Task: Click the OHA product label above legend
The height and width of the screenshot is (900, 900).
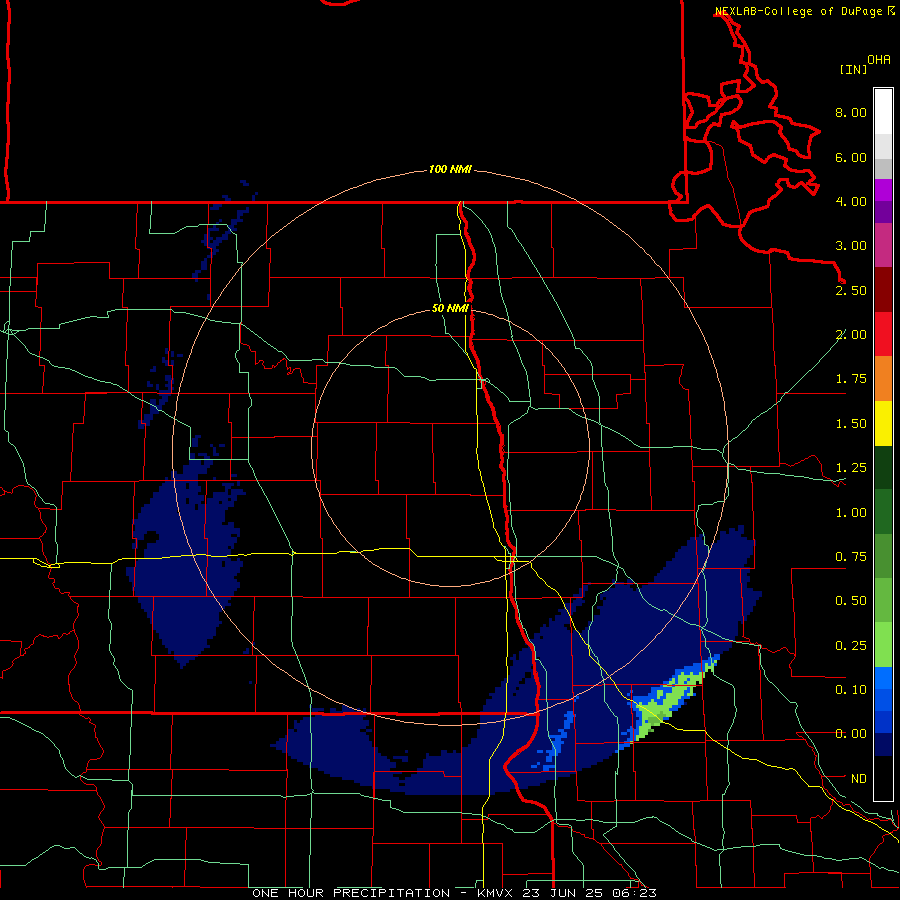Action: pyautogui.click(x=879, y=60)
